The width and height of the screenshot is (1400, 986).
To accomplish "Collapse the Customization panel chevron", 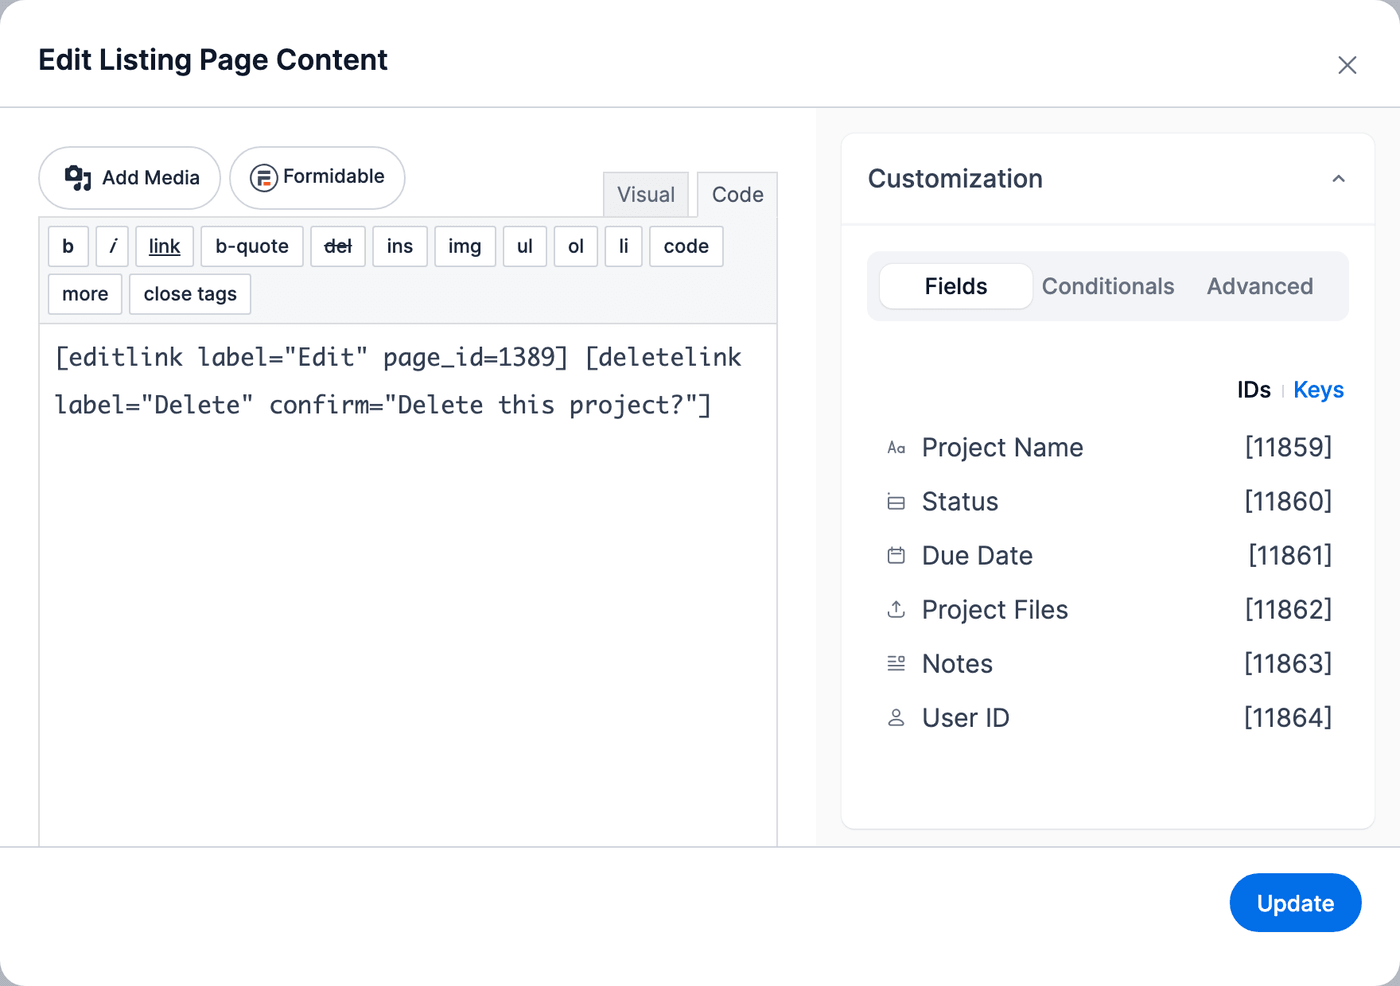I will (1338, 179).
